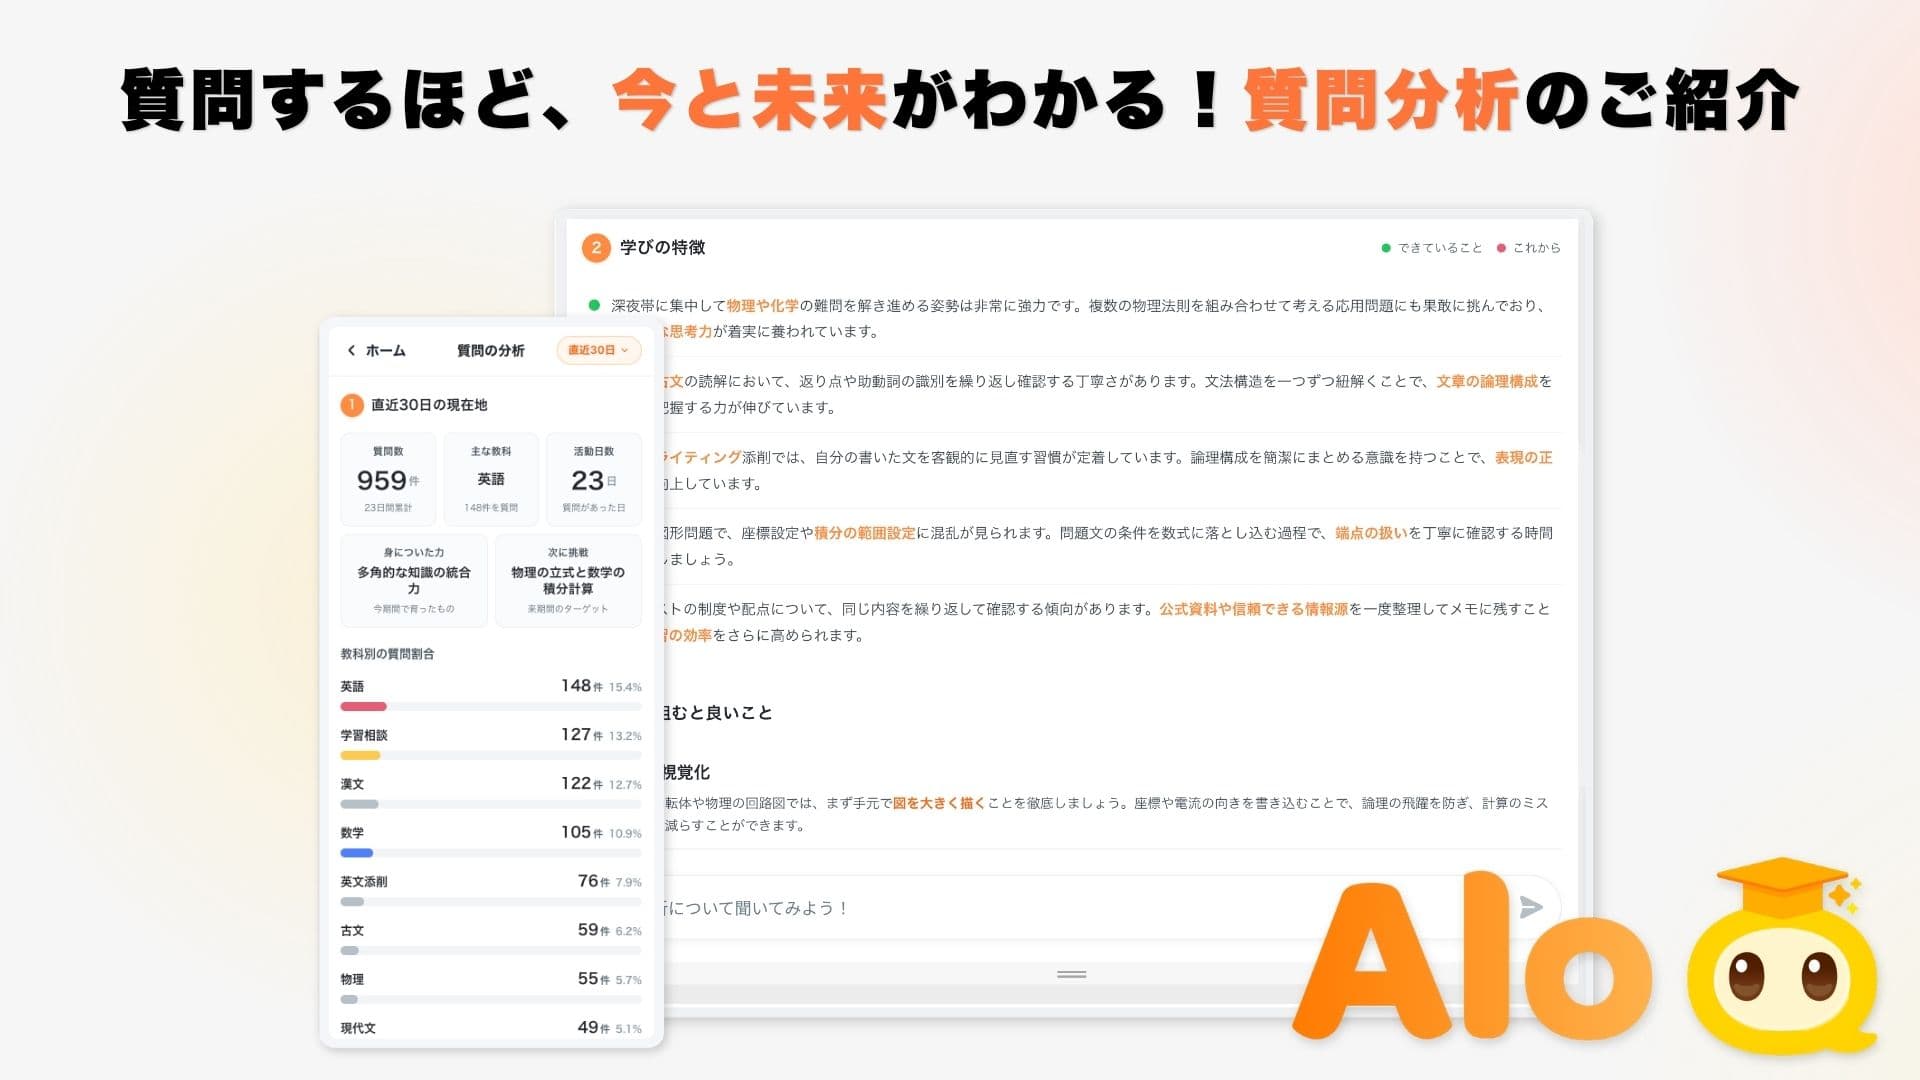Click the highlighted 図を大きく描く text

pyautogui.click(x=939, y=803)
